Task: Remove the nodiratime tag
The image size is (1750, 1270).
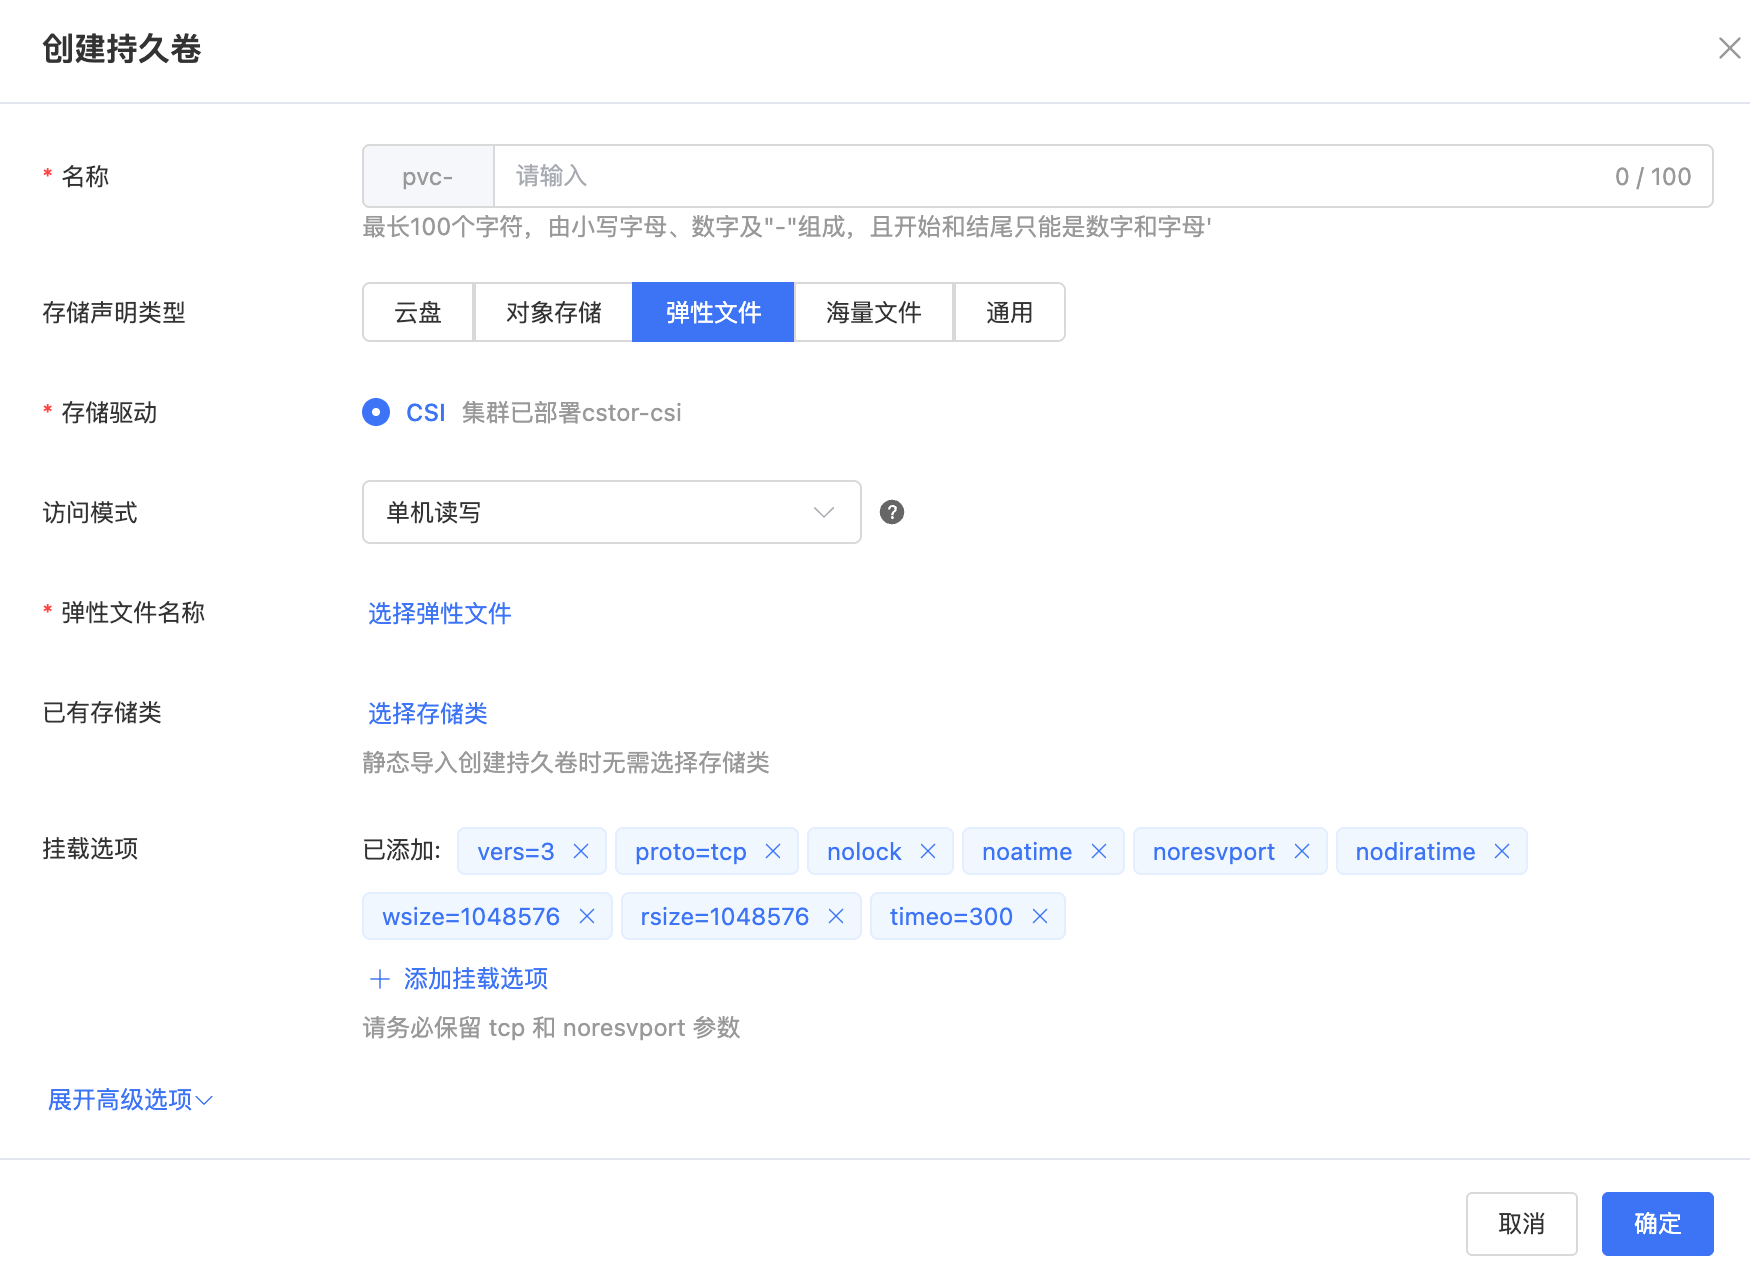Action: (1502, 851)
